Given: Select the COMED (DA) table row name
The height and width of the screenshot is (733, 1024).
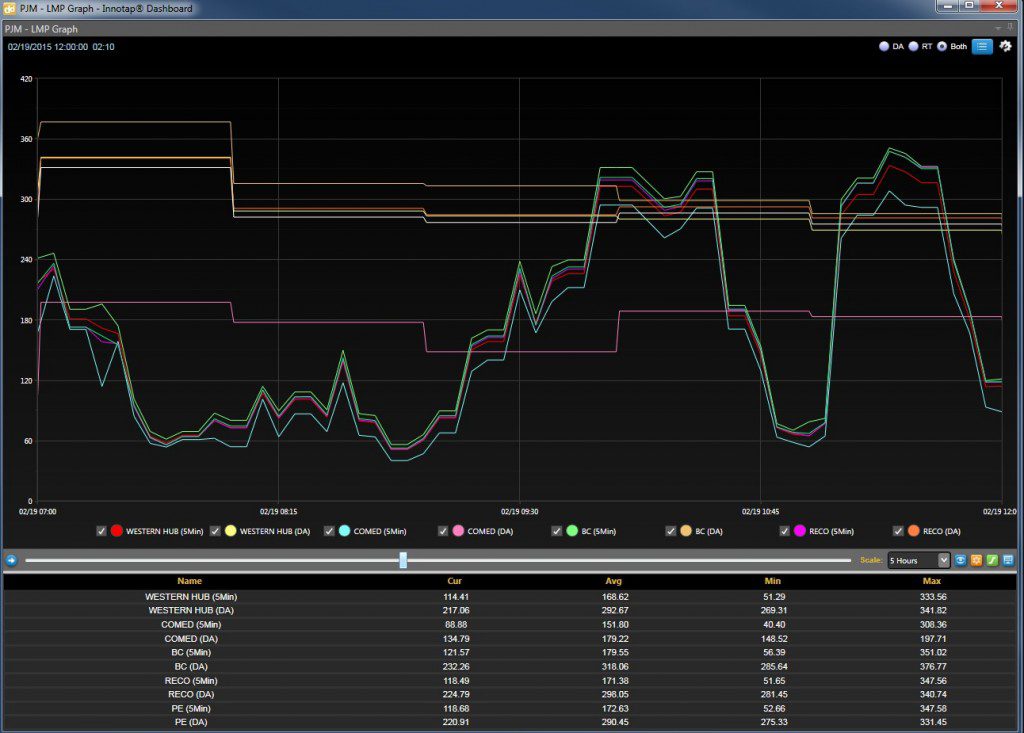Looking at the screenshot, I should pos(191,639).
